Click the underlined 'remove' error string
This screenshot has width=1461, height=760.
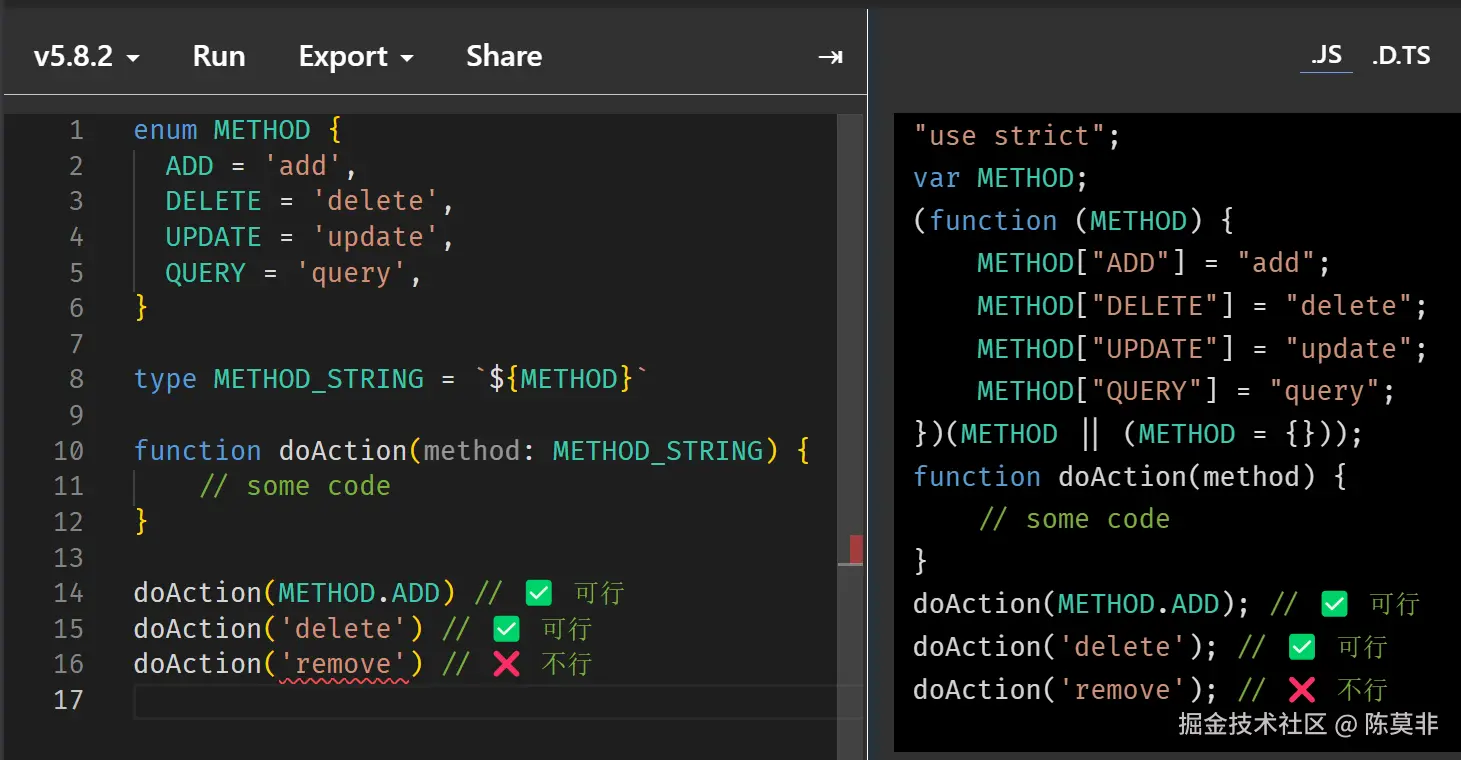(x=343, y=664)
